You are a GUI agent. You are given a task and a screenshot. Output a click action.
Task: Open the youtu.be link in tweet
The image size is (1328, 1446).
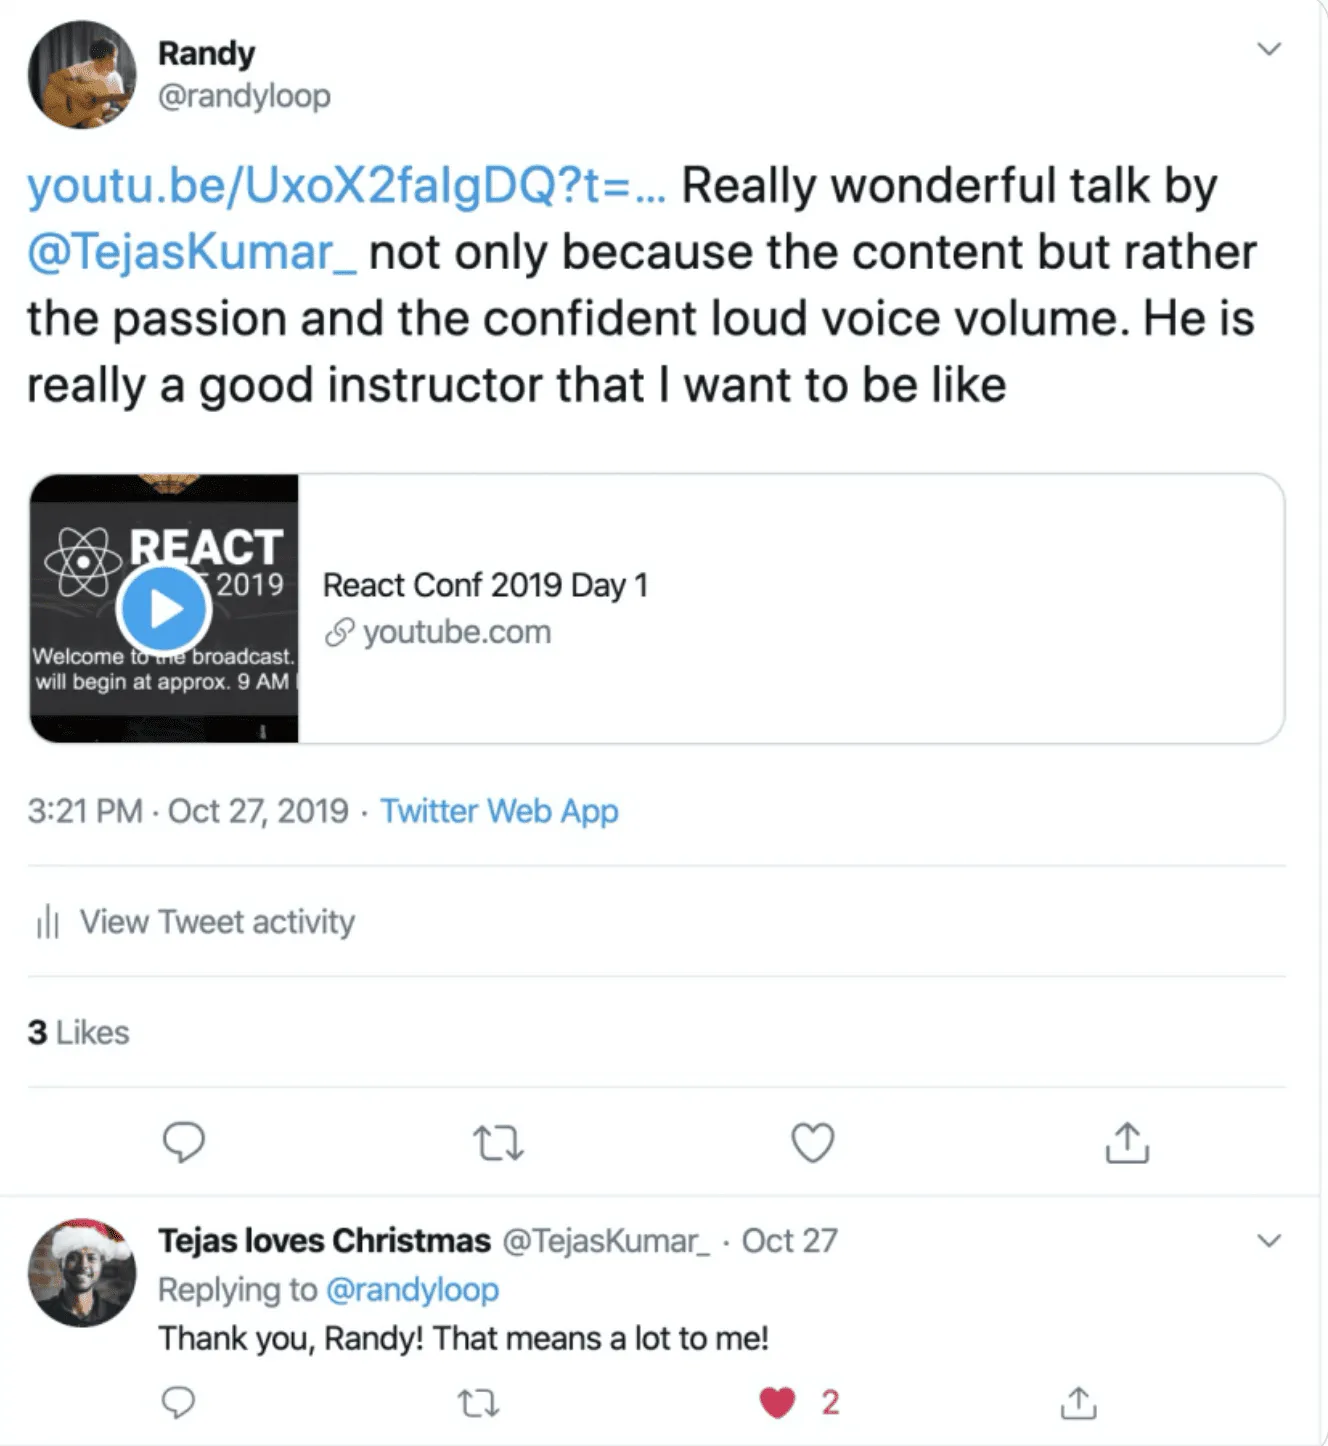click(345, 186)
